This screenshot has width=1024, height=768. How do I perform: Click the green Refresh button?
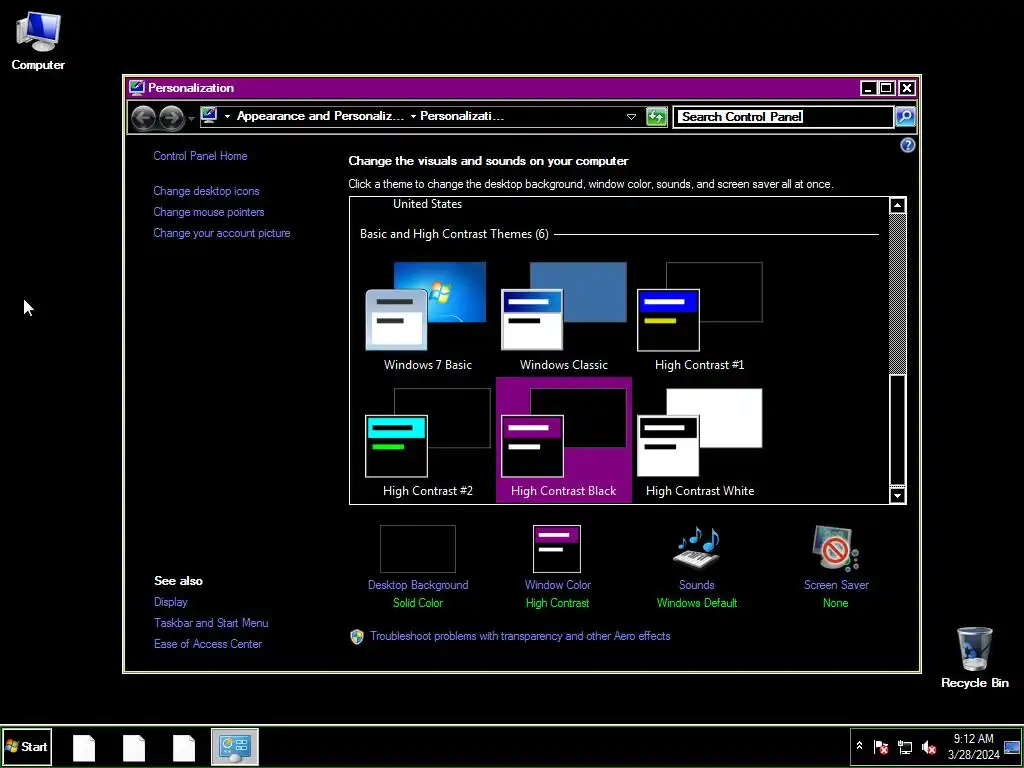656,117
